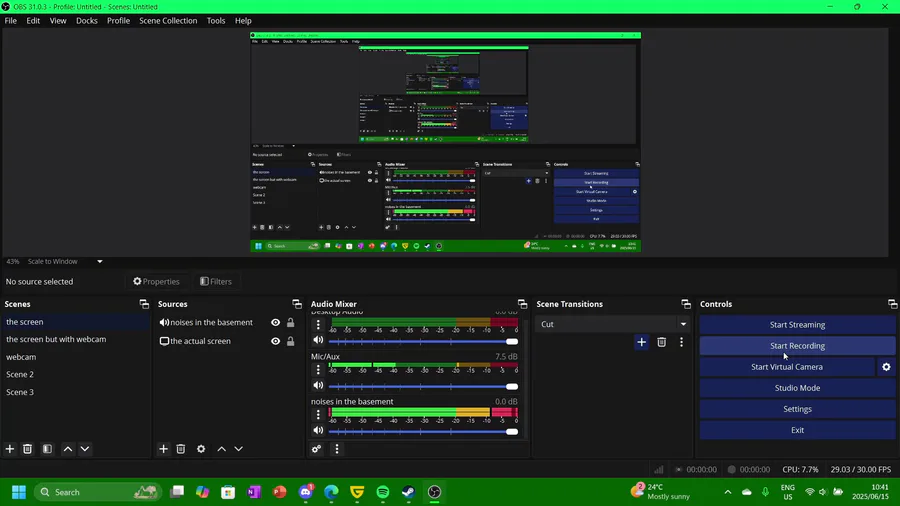Screen dimensions: 900x506
Task: Open the Scene Collection menu
Action: [168, 21]
